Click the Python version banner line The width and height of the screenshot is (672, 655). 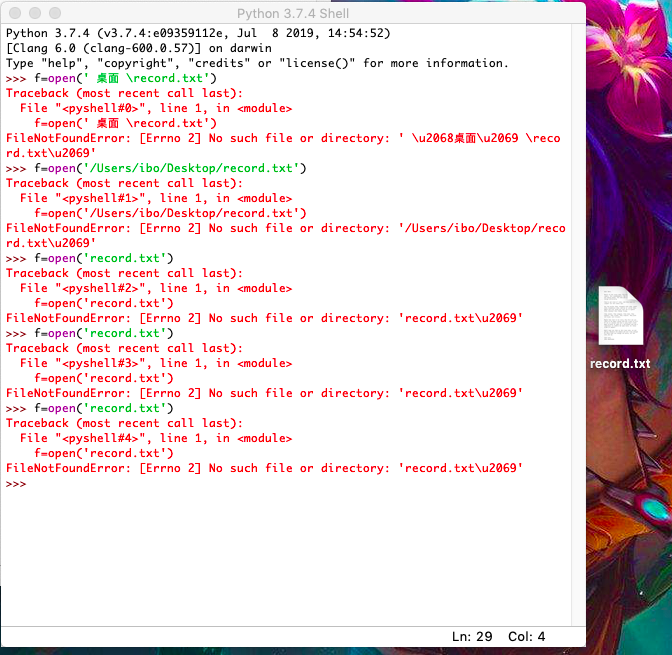[198, 33]
